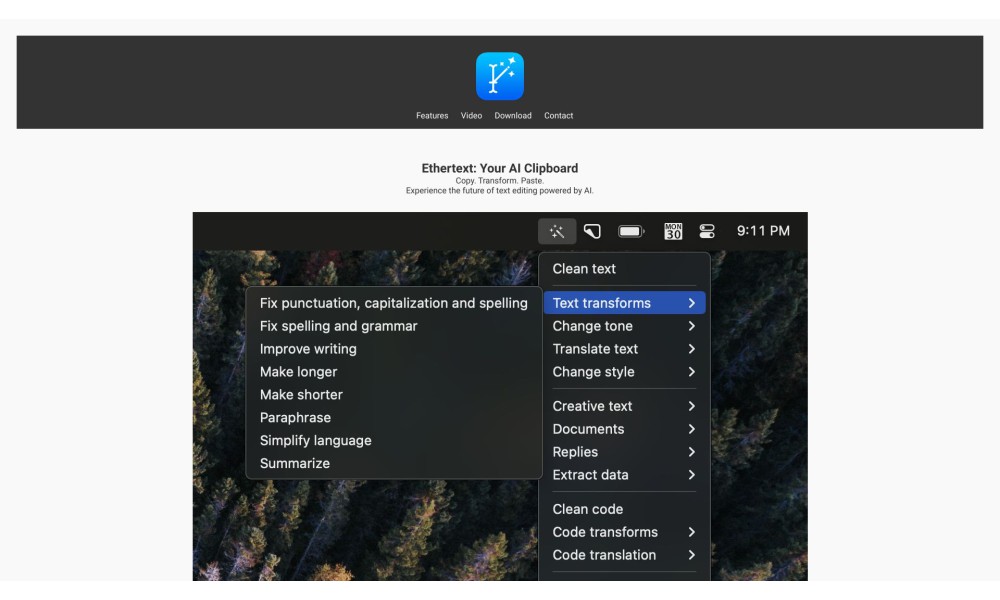Expand the chevron beside Creative text

691,406
